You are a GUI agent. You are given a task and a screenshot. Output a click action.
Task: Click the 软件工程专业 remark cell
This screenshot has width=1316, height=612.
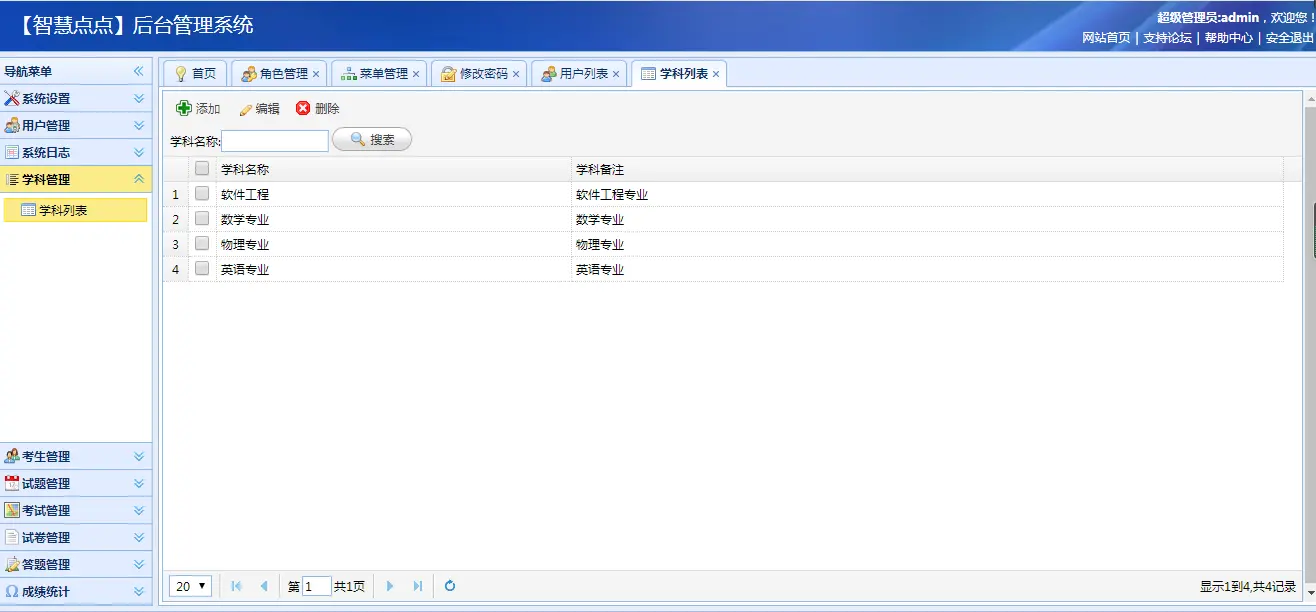click(927, 194)
